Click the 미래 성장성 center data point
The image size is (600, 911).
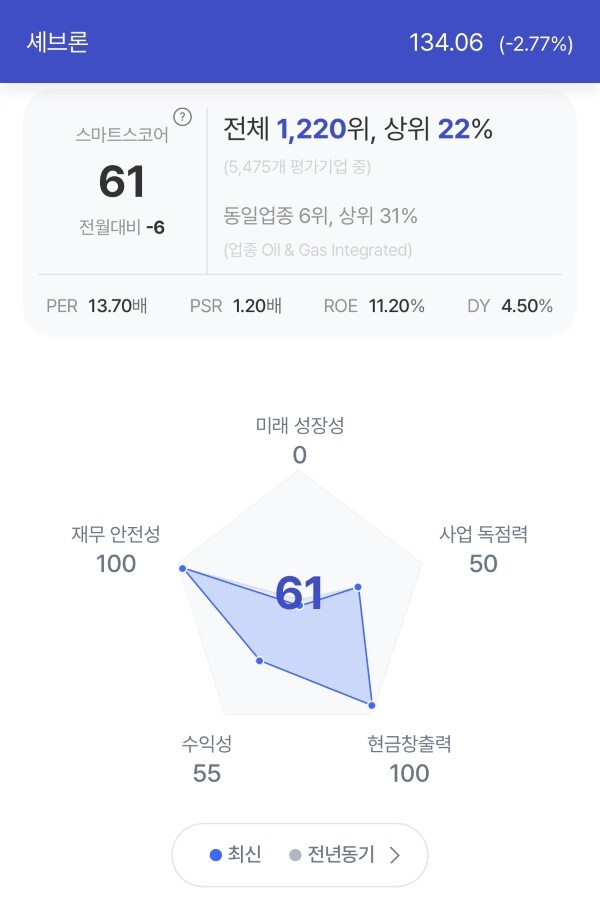pyautogui.click(x=300, y=605)
